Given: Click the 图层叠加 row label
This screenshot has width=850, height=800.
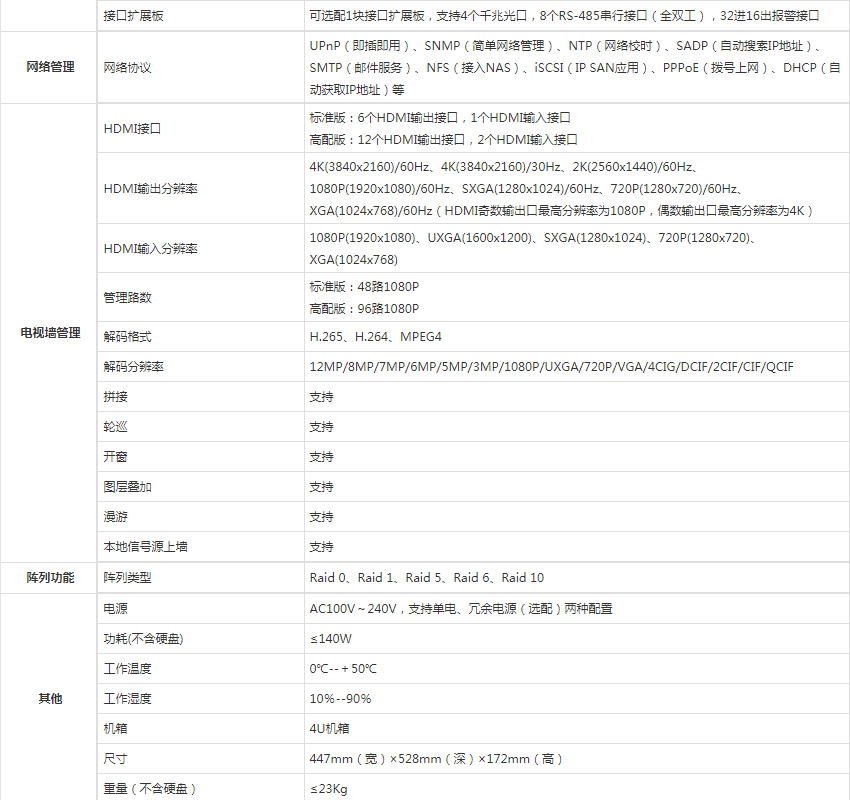Looking at the screenshot, I should [x=128, y=487].
